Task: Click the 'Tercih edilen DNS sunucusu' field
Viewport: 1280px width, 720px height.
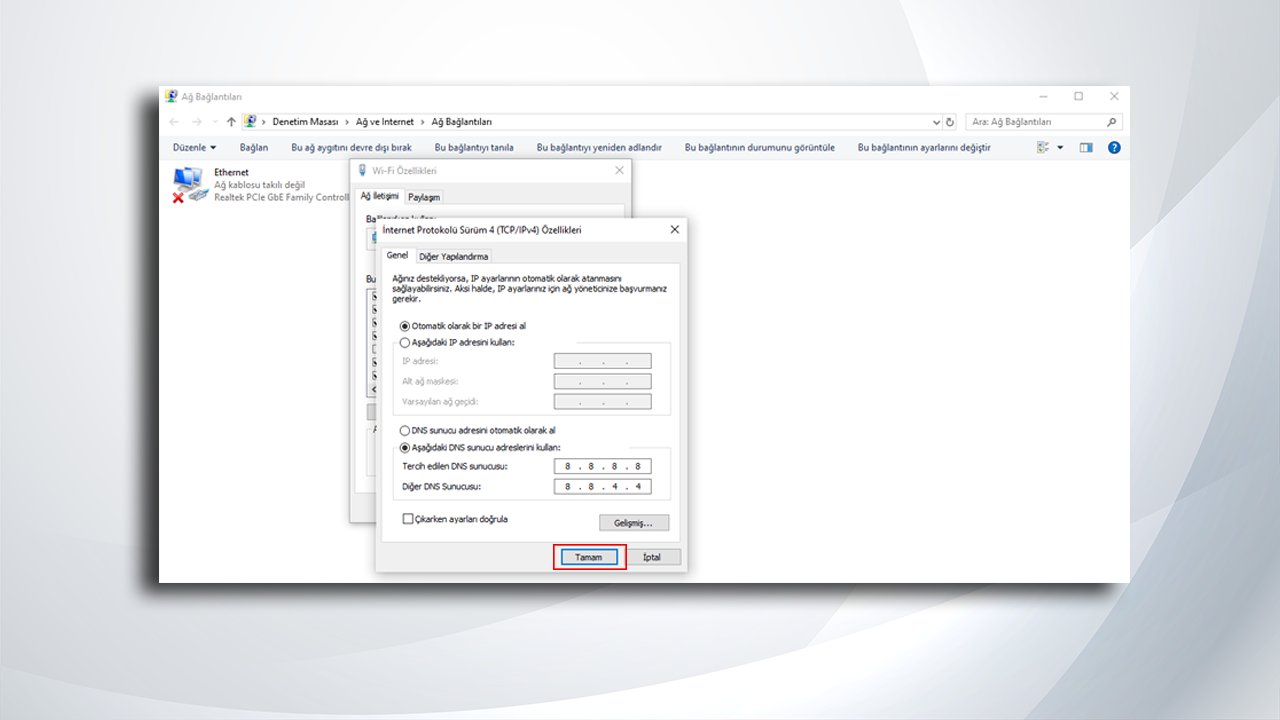Action: click(x=602, y=467)
